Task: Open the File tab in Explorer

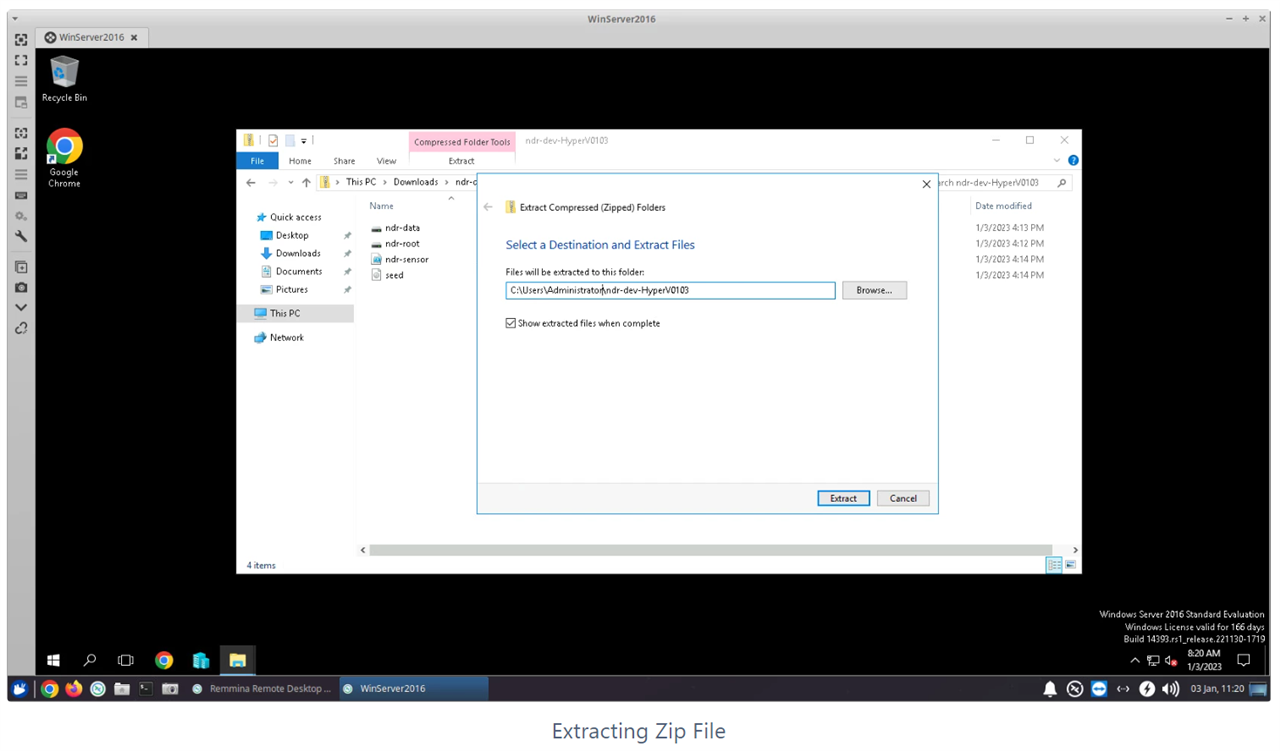Action: (x=257, y=160)
